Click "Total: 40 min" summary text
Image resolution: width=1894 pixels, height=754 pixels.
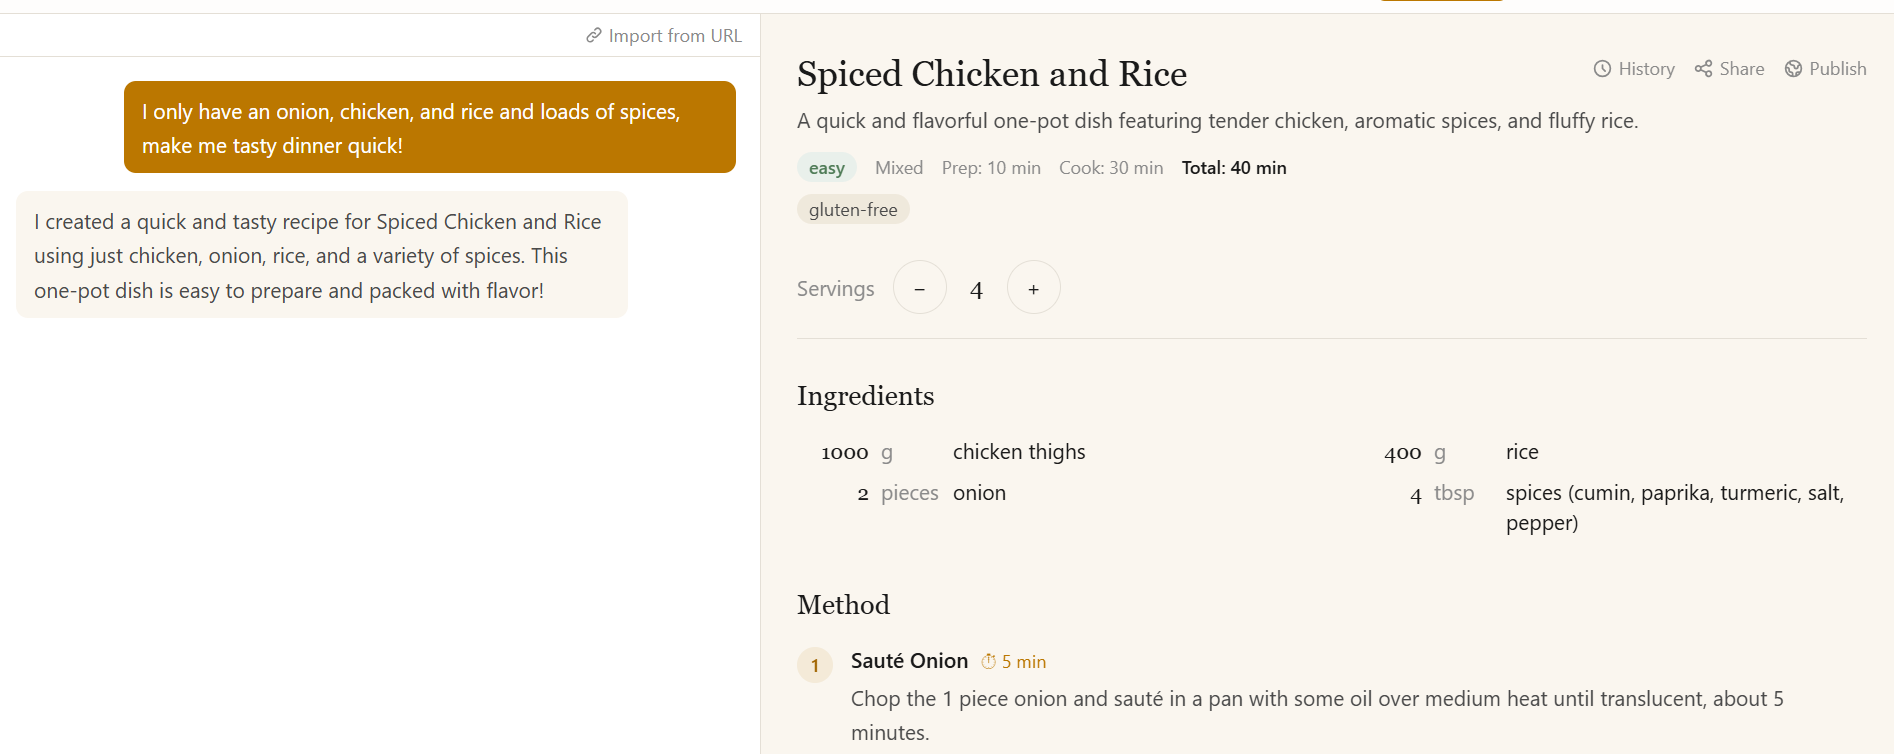click(x=1233, y=167)
